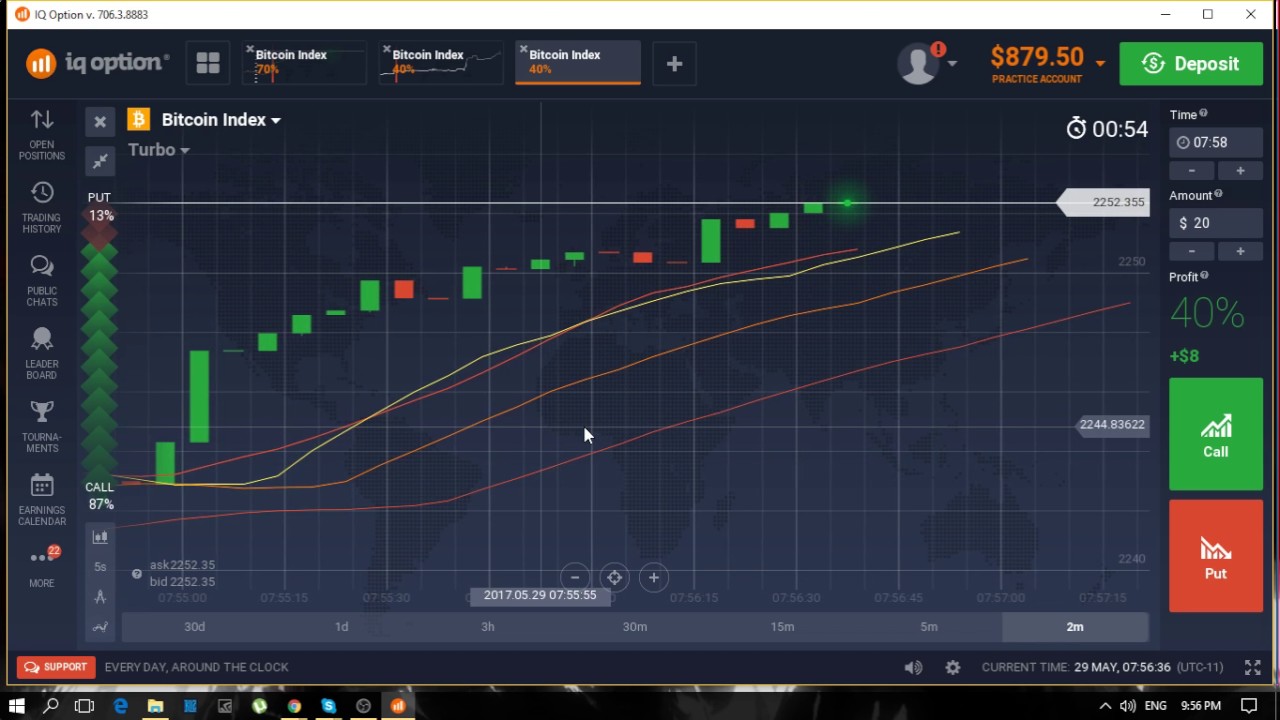Close the second Bitcoin Index tab
The width and height of the screenshot is (1280, 720).
click(386, 49)
